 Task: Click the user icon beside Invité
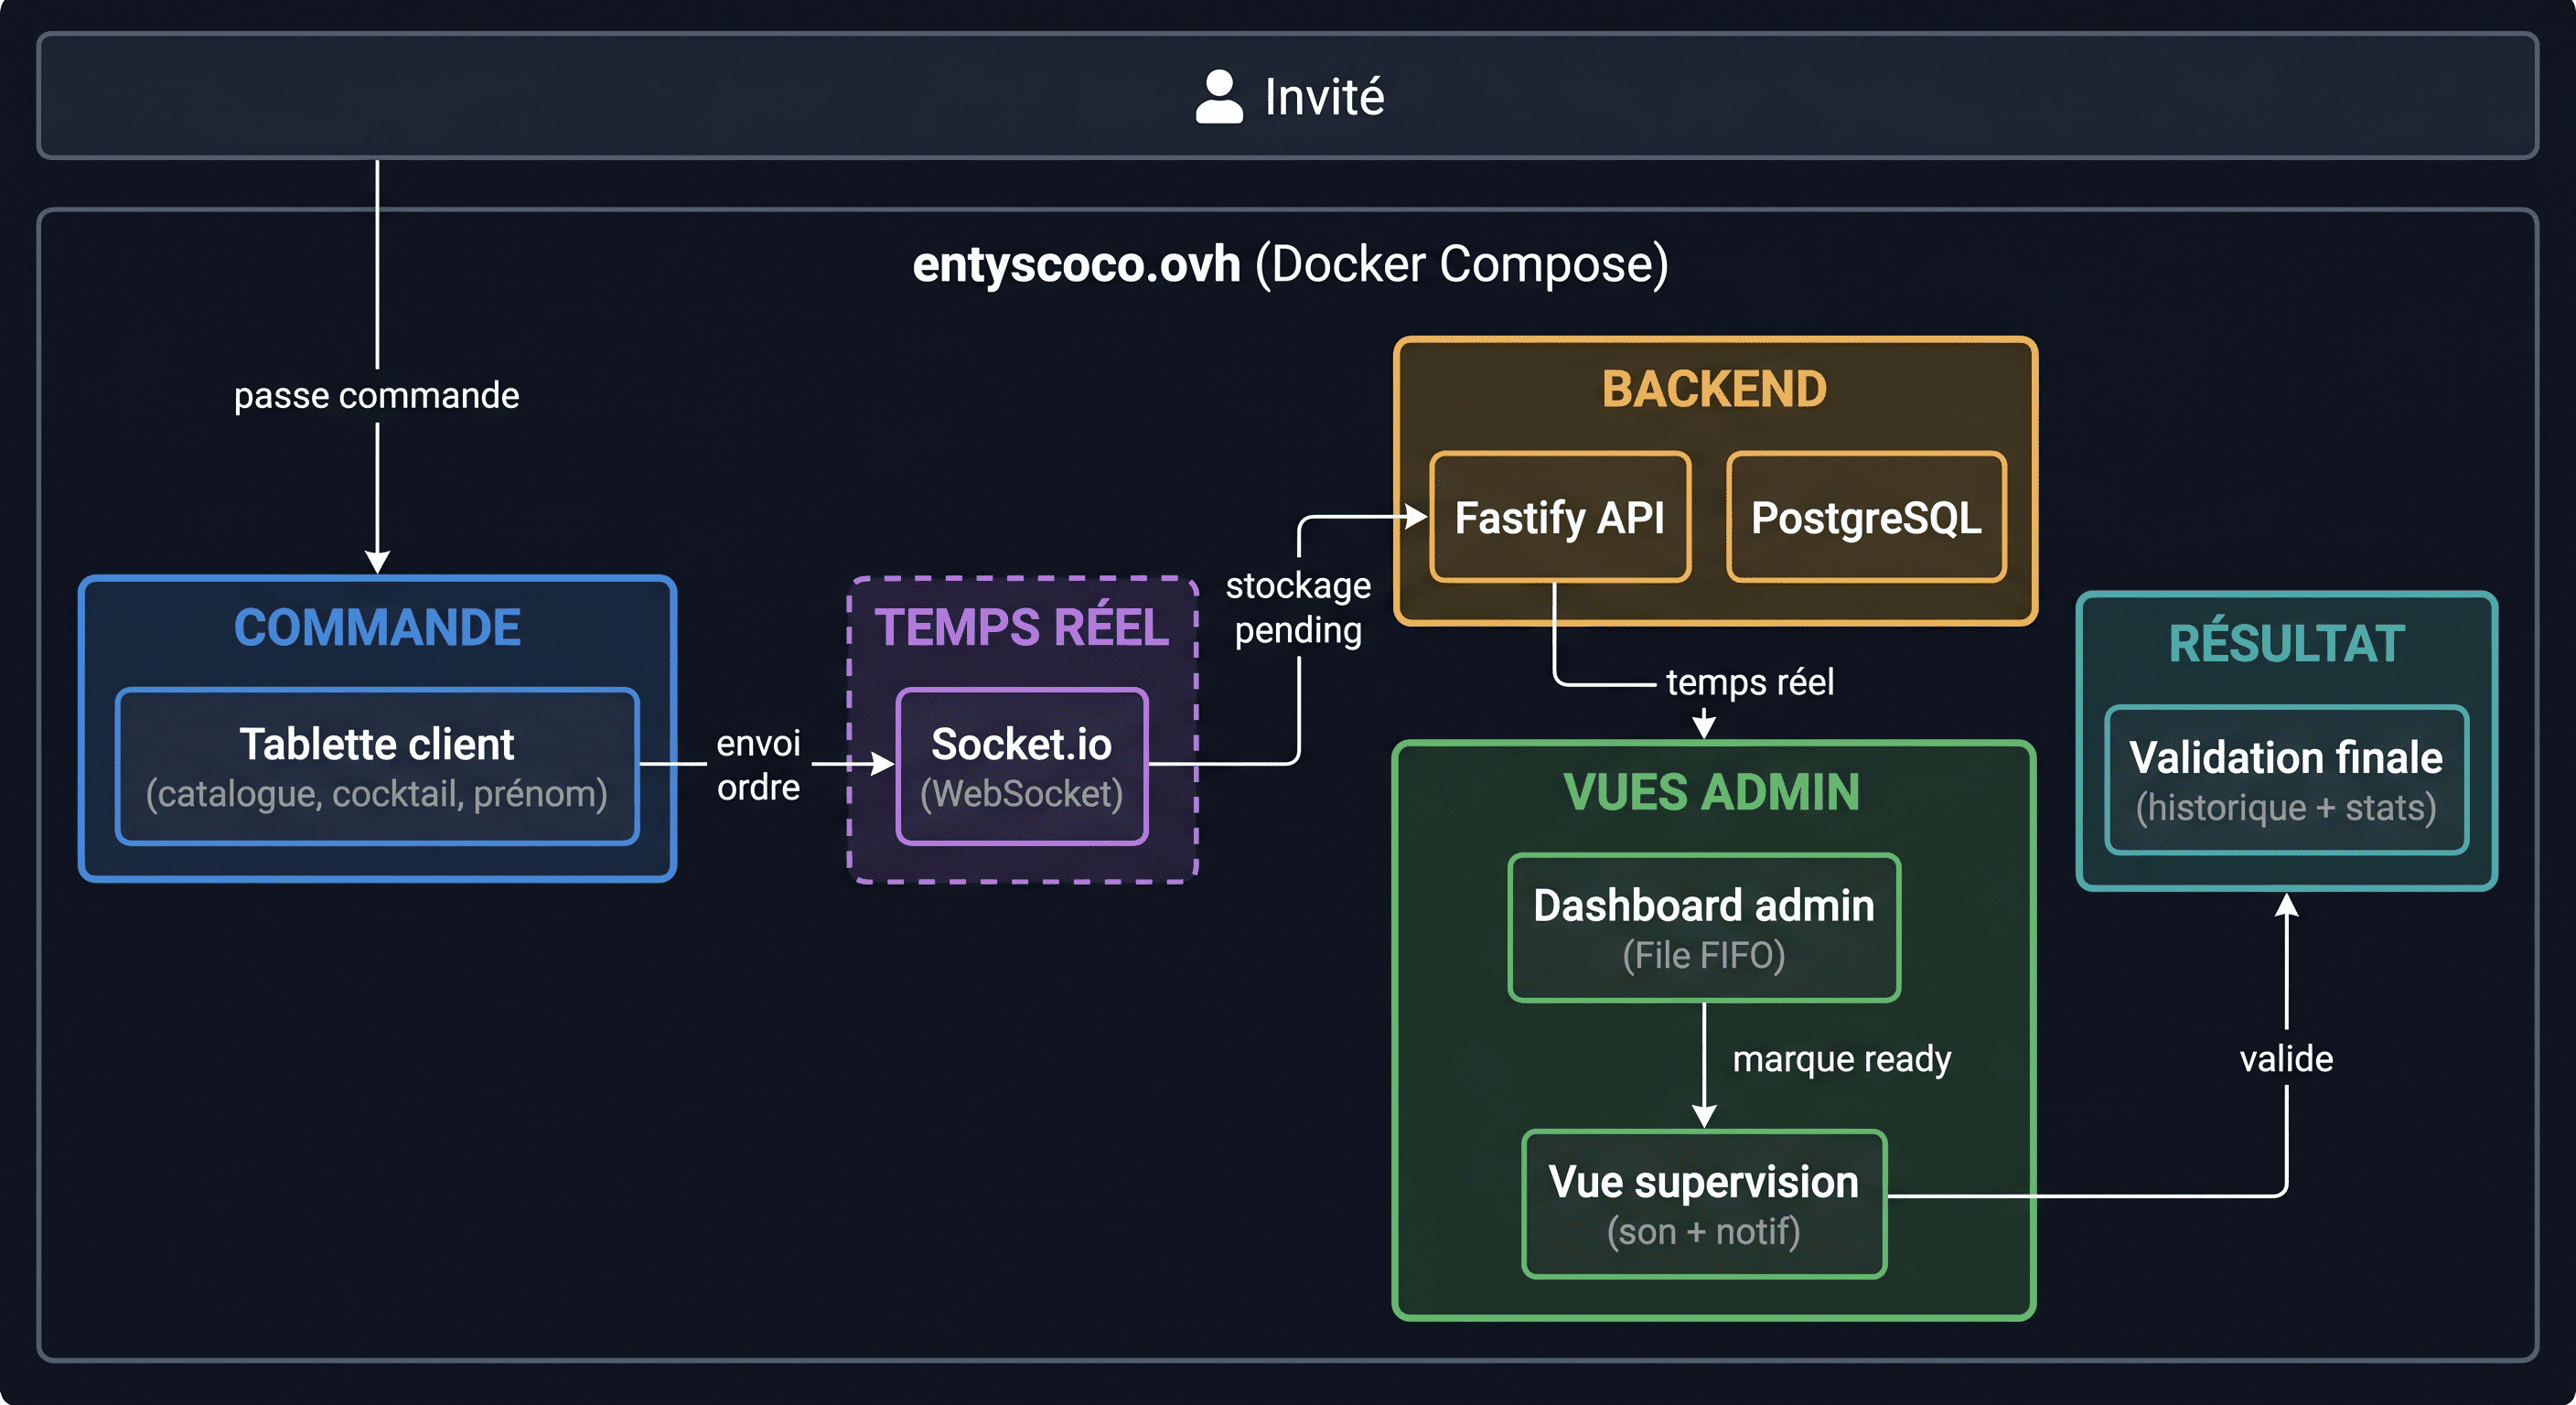(1219, 97)
